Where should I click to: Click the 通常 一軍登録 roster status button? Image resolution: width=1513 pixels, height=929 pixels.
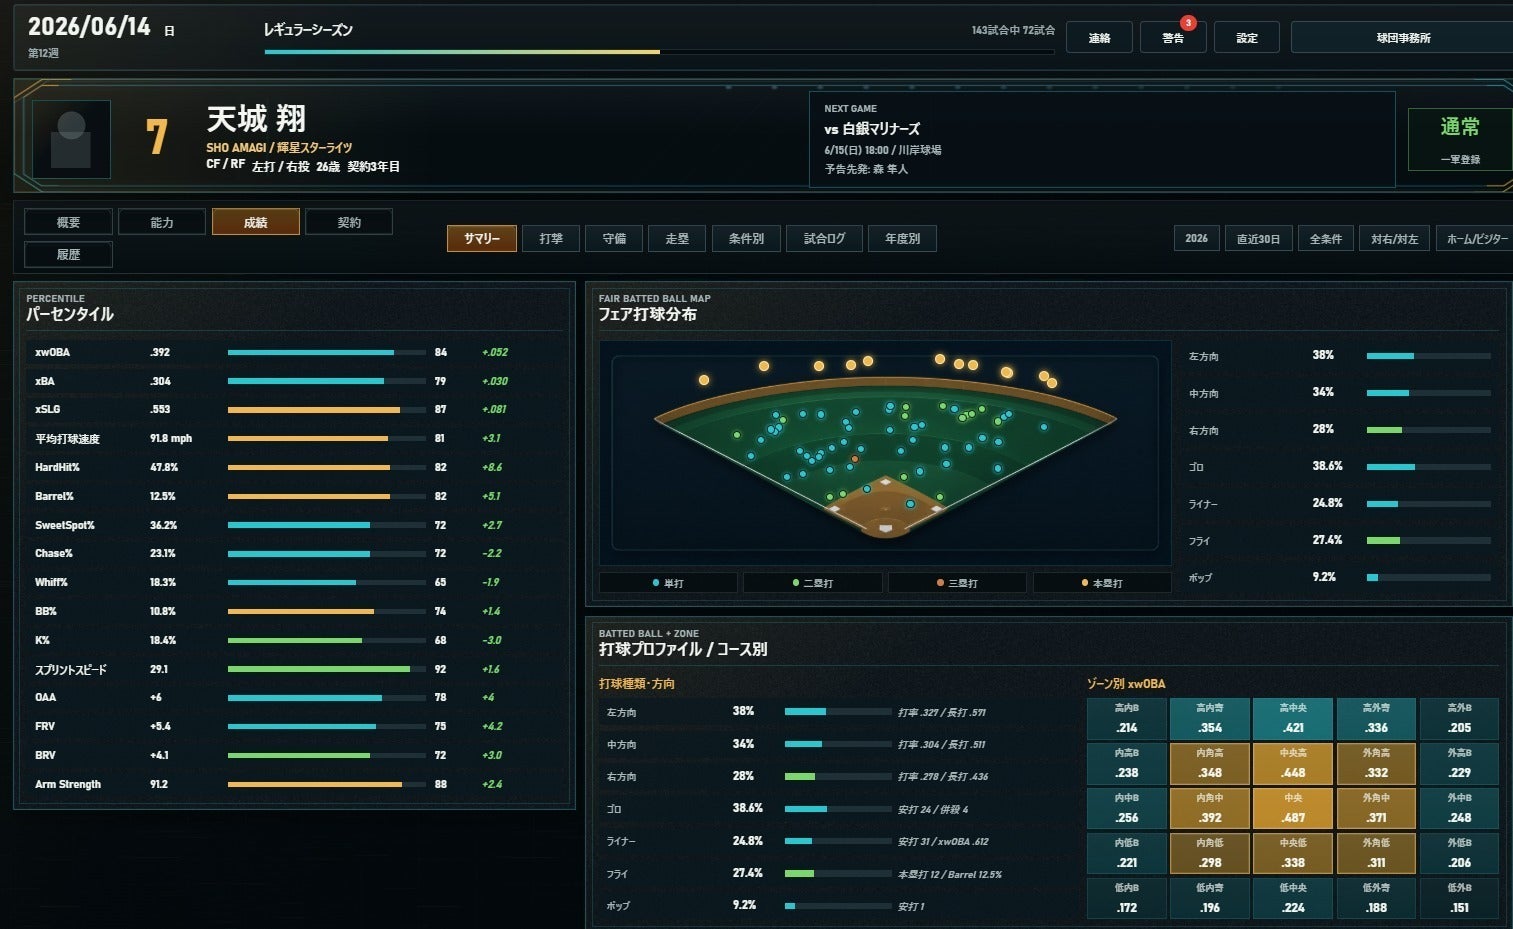tap(1459, 139)
